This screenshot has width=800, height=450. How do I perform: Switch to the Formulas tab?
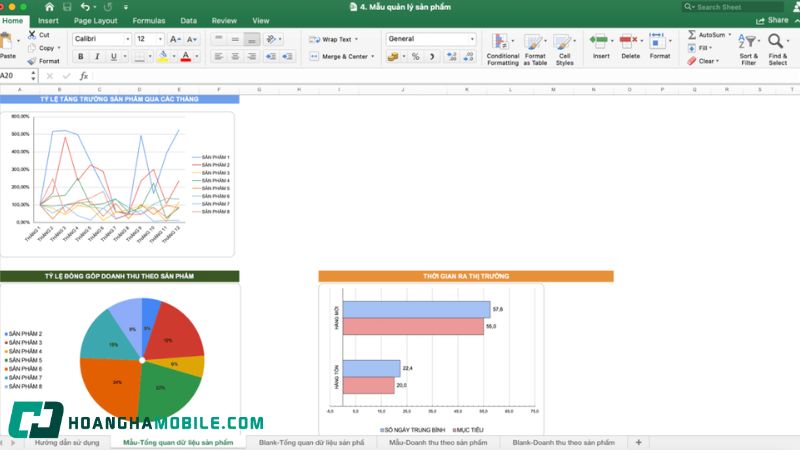[148, 21]
